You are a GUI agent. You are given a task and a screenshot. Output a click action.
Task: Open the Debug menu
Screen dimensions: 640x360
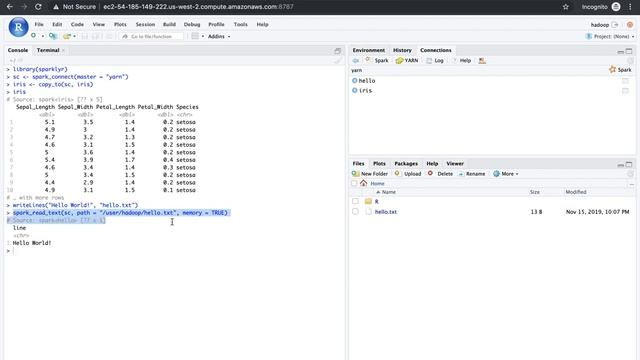point(192,24)
